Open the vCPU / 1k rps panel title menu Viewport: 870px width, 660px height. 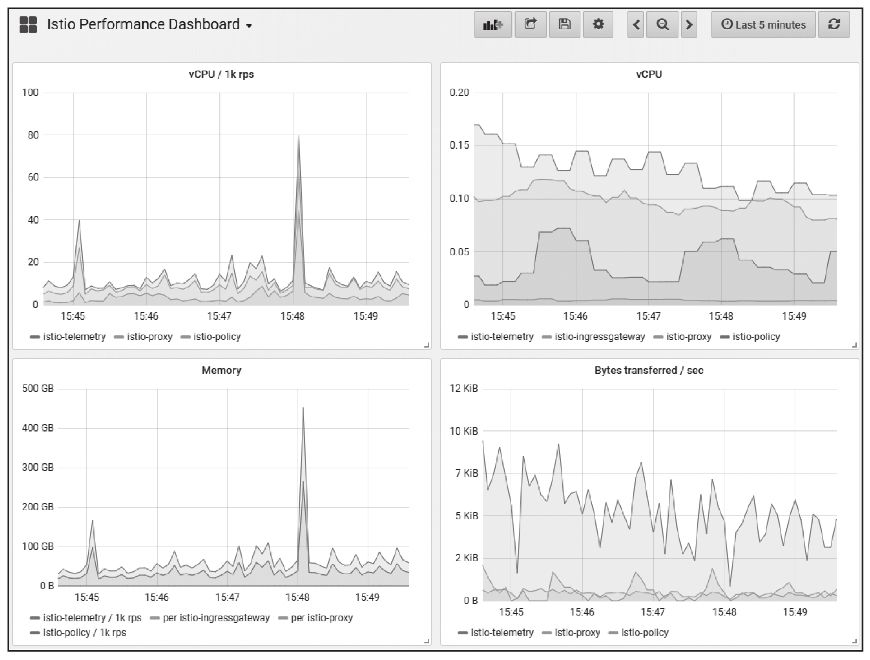(x=221, y=74)
